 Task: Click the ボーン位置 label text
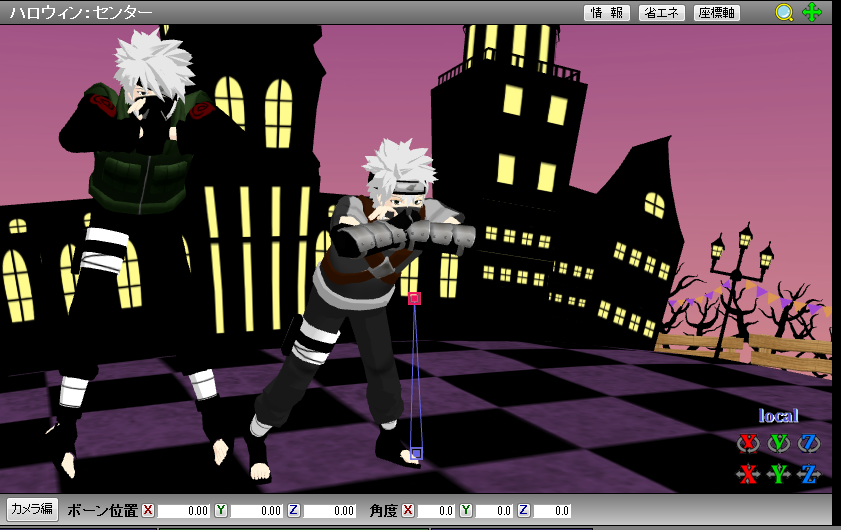pos(102,511)
